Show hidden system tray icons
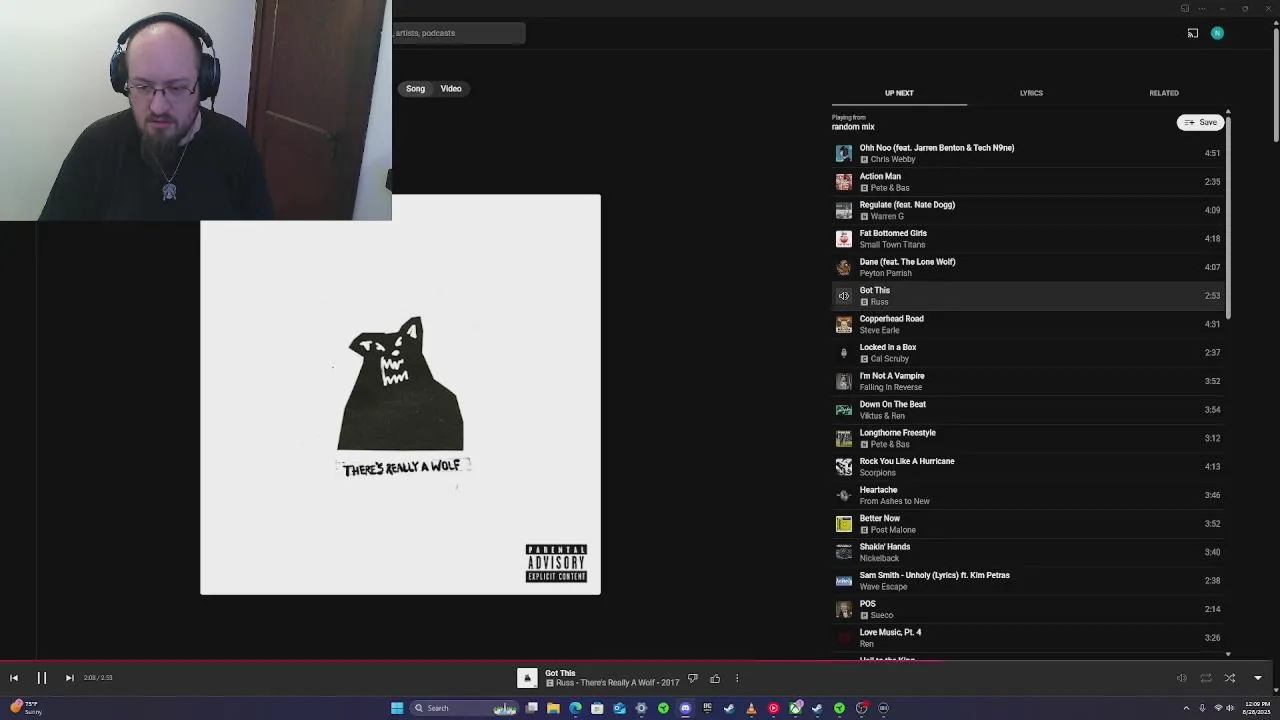Screen dimensions: 1280x720 [1187, 708]
